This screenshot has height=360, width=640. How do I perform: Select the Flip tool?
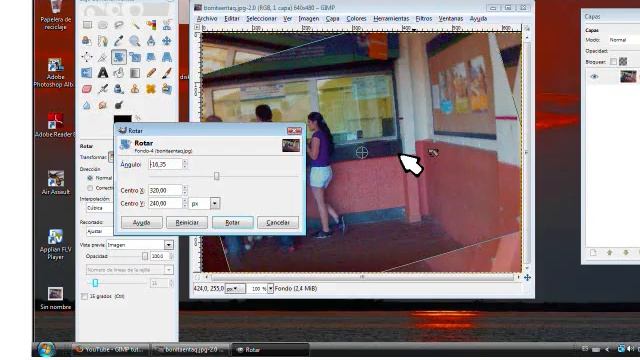coord(87,73)
